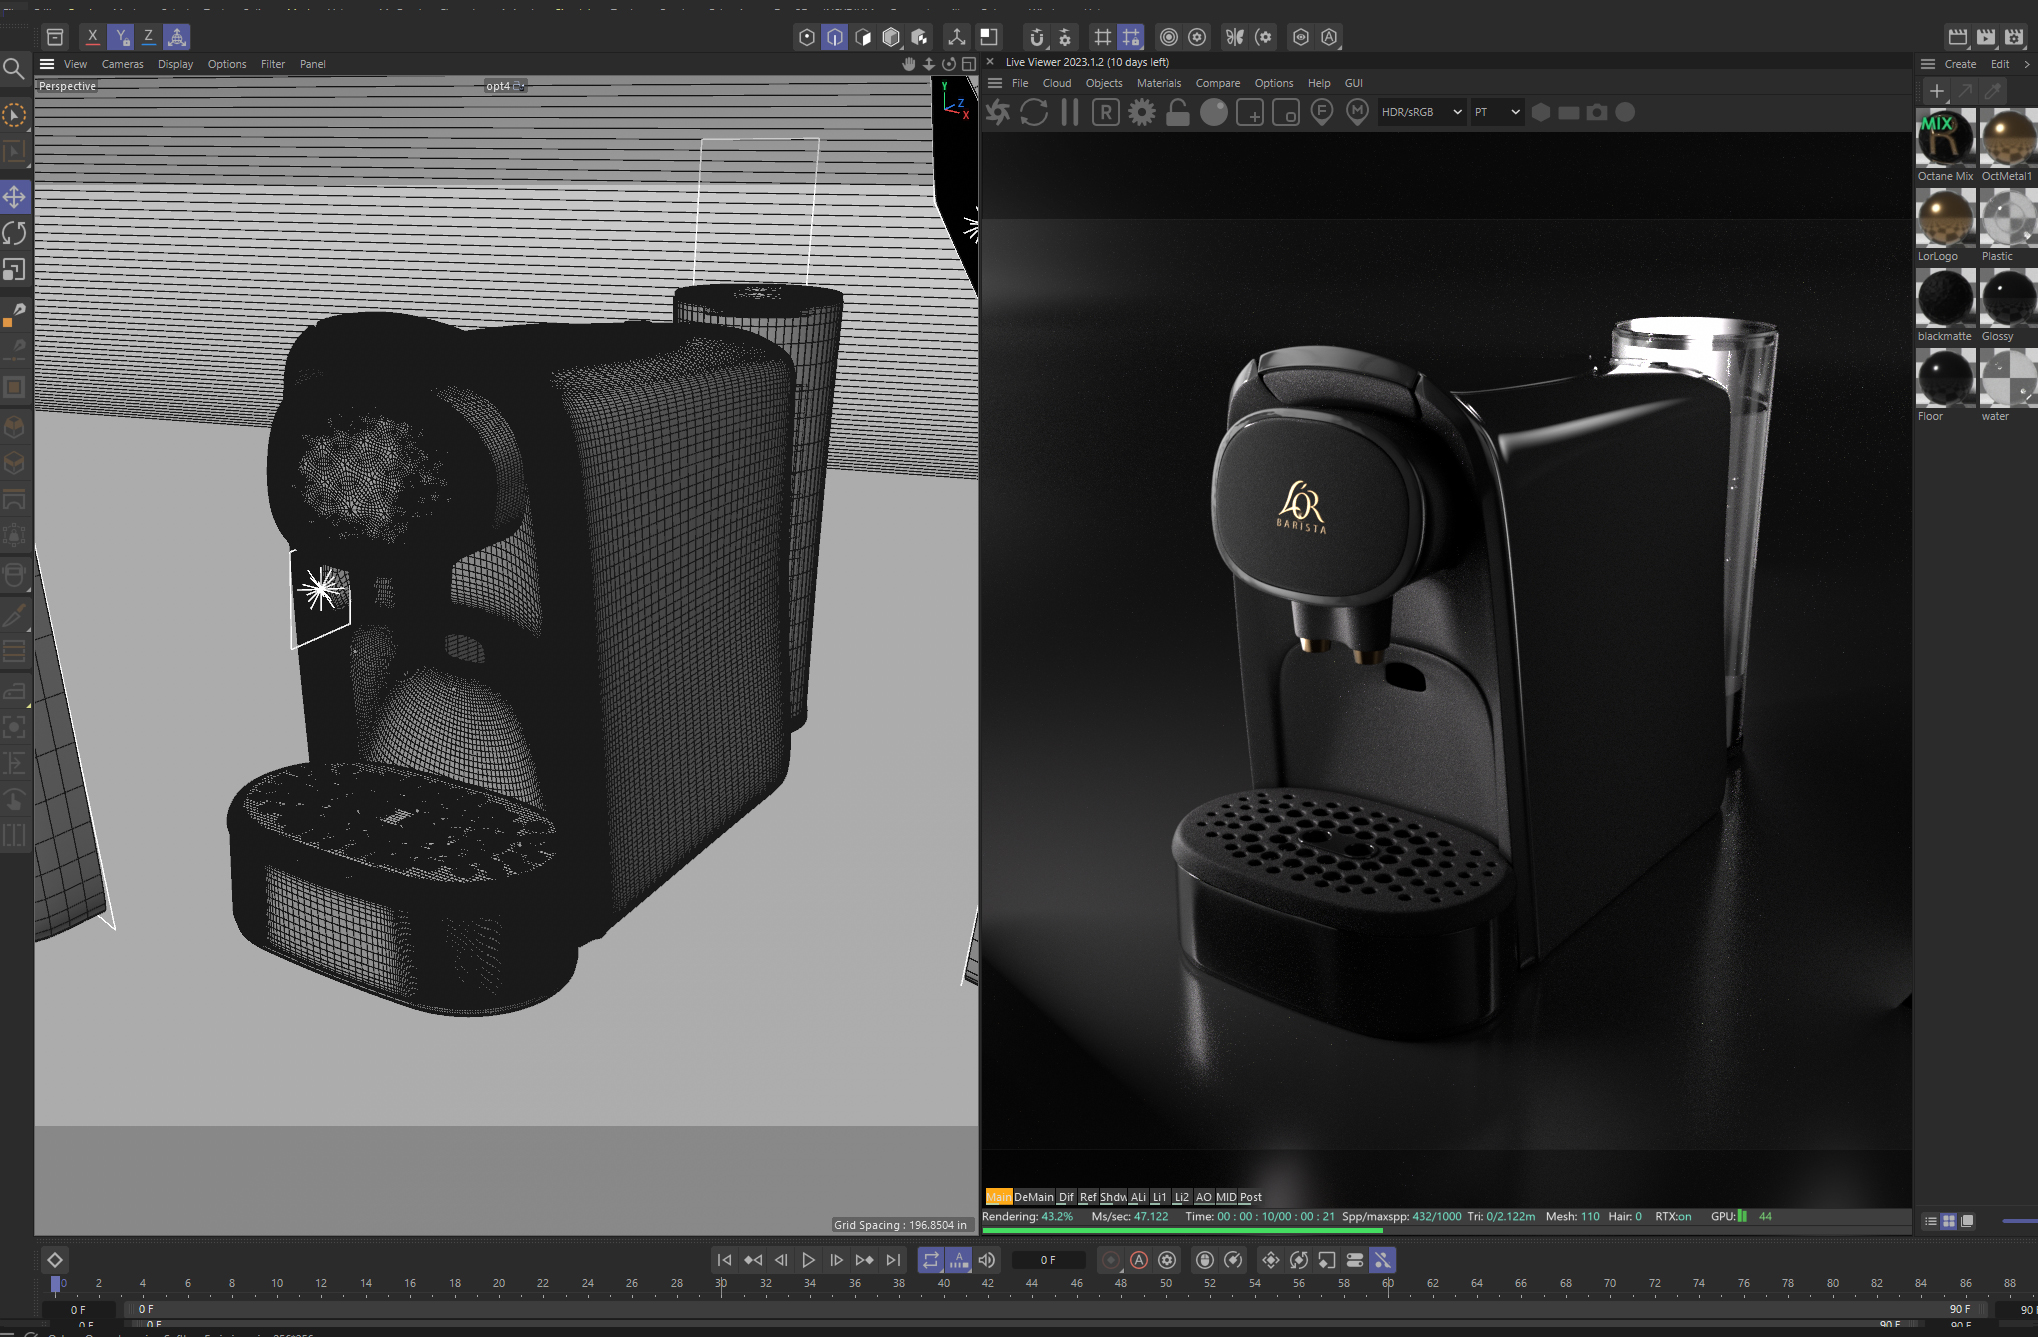This screenshot has width=2038, height=1337.
Task: Toggle timeline sound playback
Action: click(x=987, y=1260)
